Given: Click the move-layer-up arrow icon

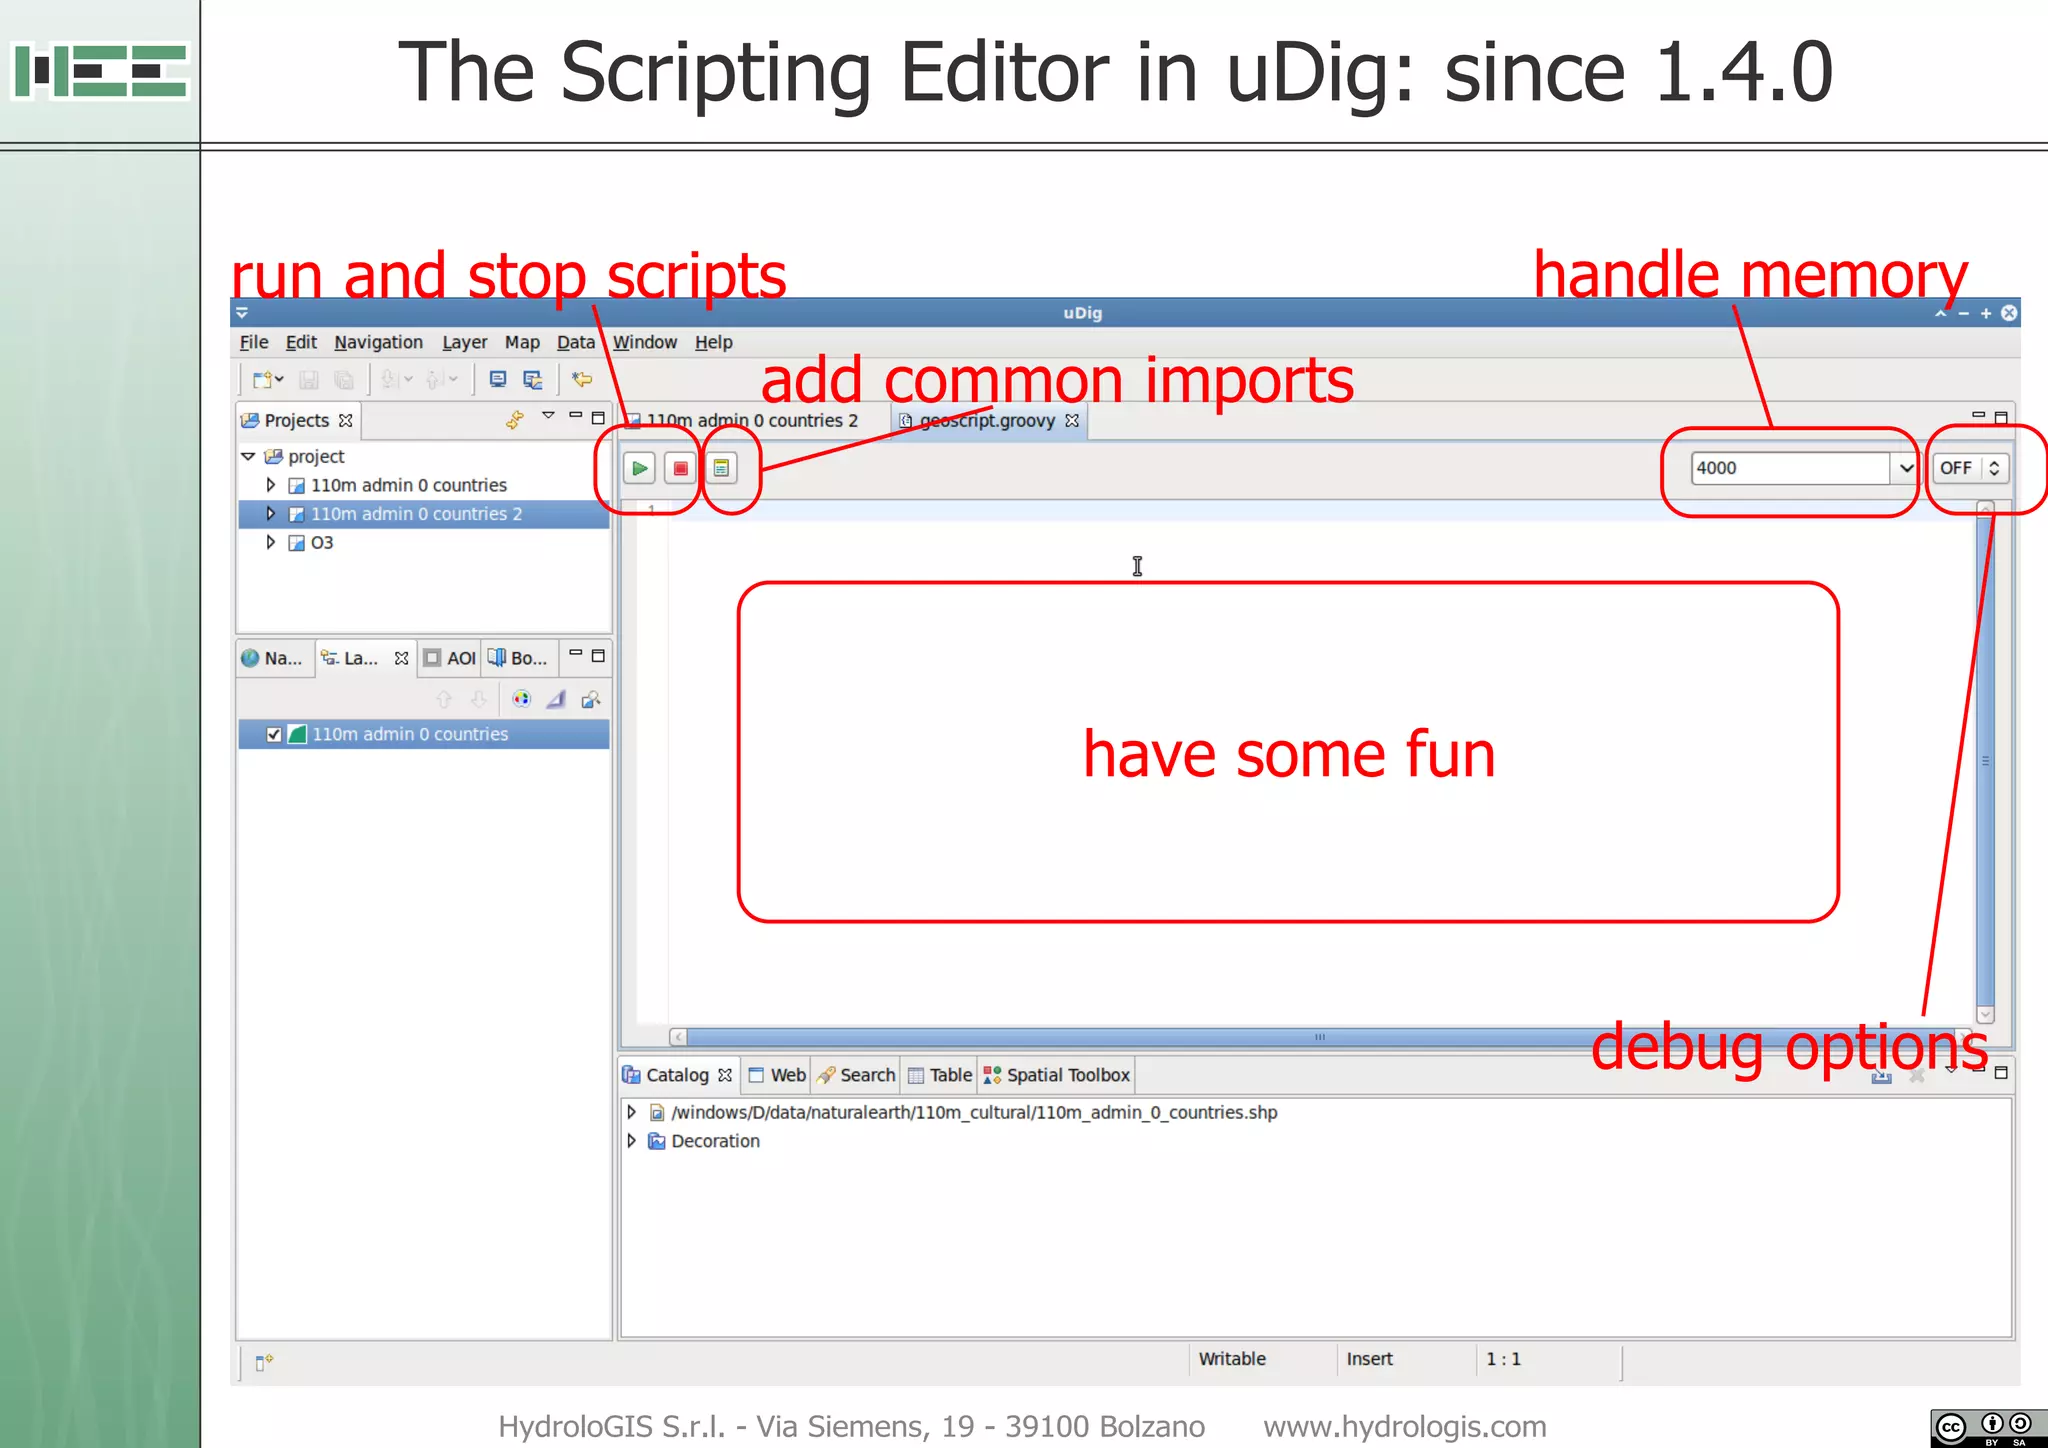Looking at the screenshot, I should (x=444, y=699).
